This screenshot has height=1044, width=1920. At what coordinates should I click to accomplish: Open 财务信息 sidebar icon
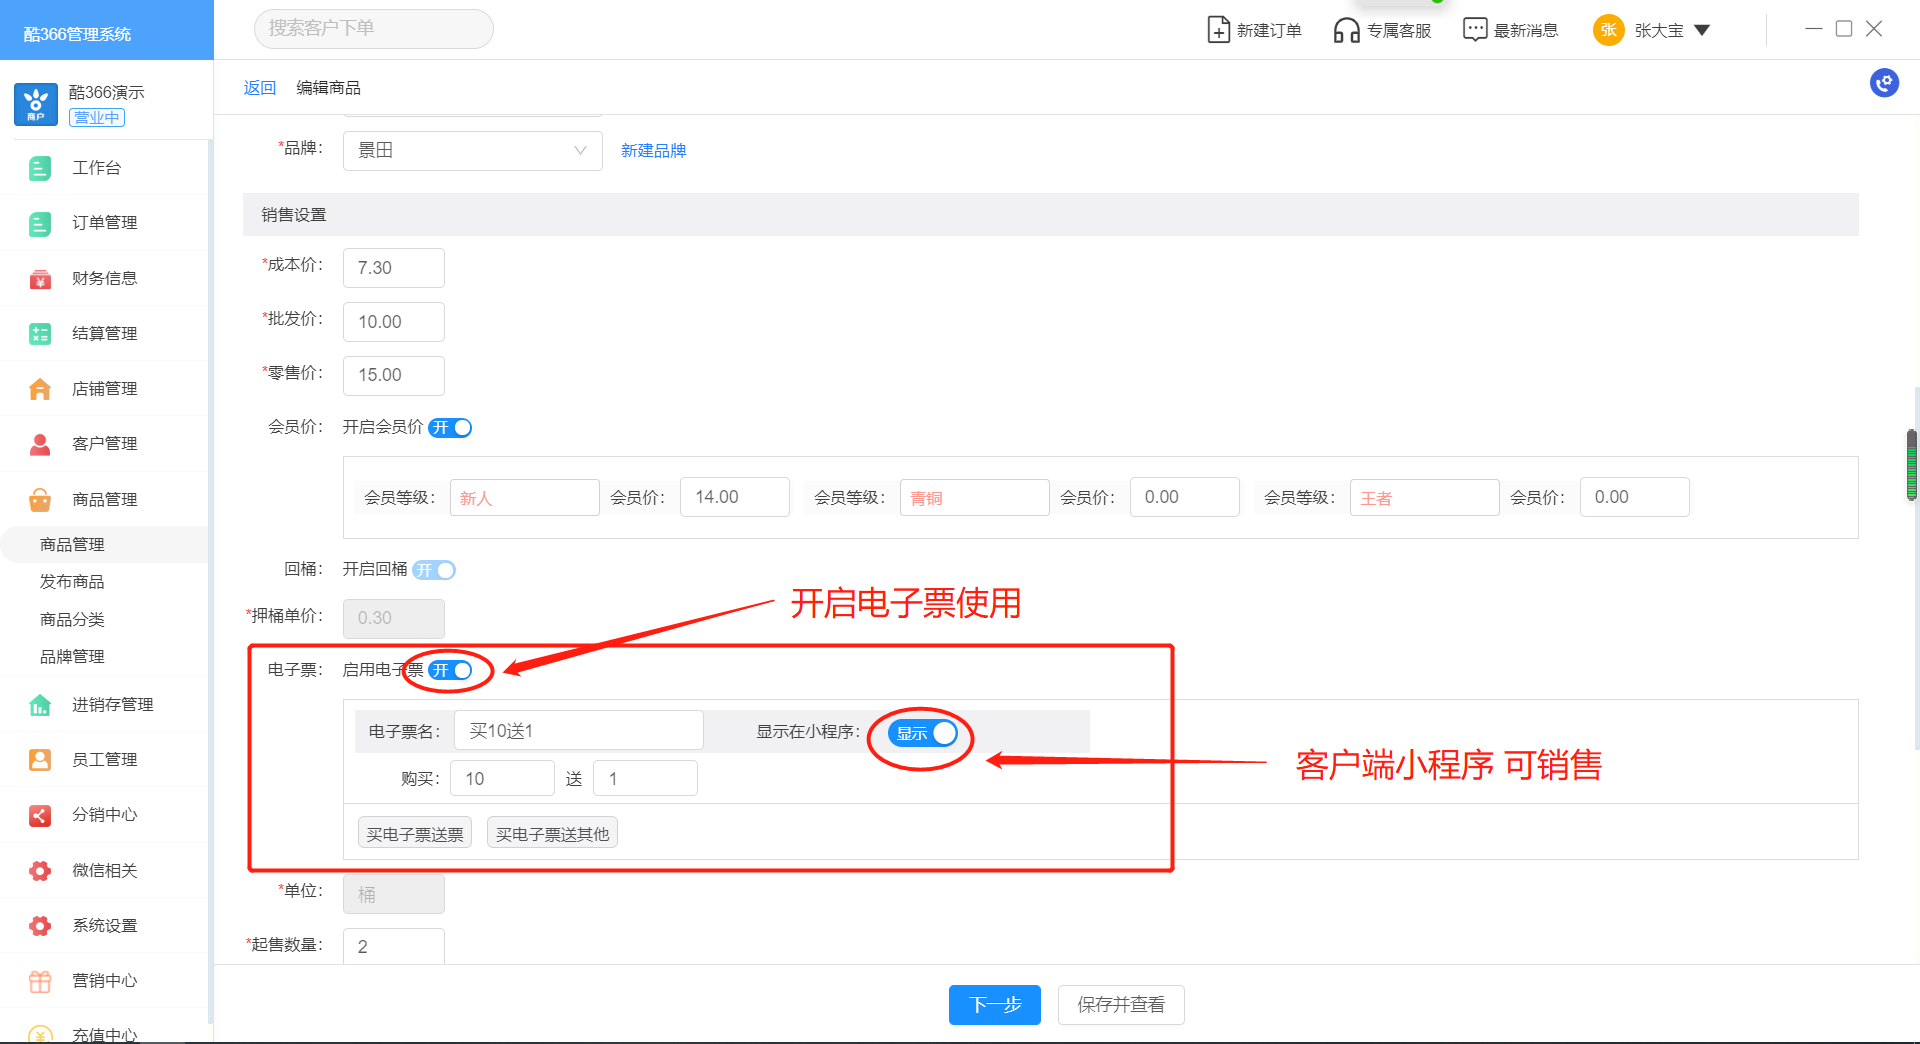(40, 279)
